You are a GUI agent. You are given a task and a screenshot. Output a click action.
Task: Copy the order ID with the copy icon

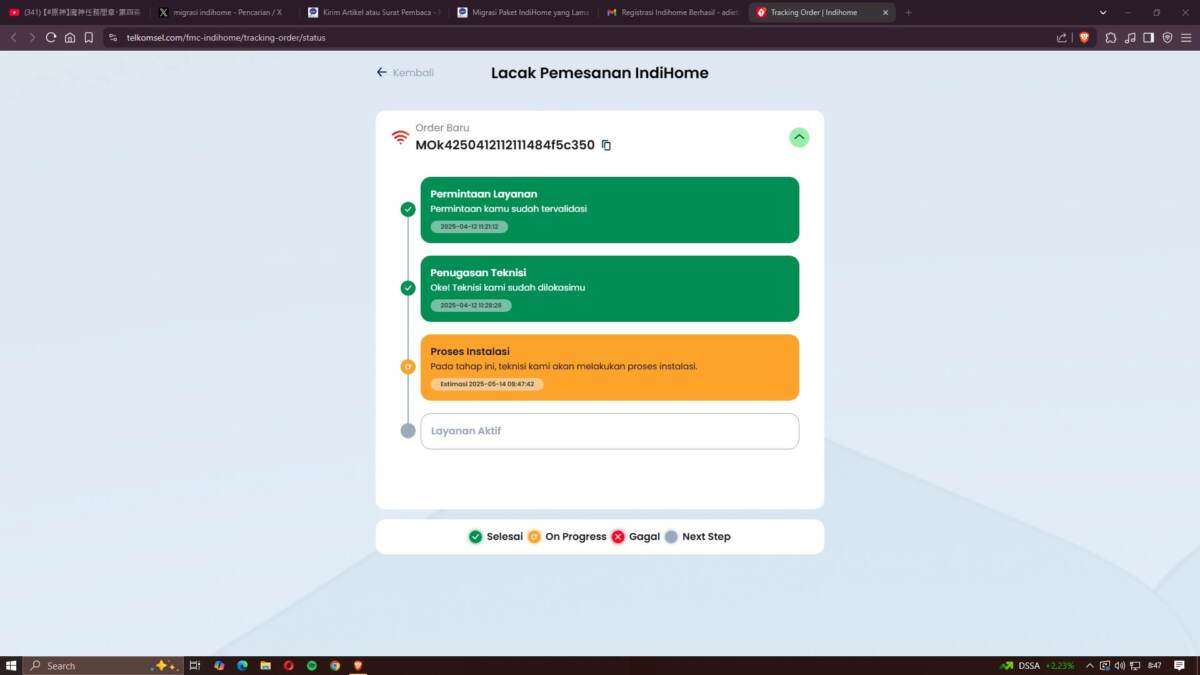606,145
